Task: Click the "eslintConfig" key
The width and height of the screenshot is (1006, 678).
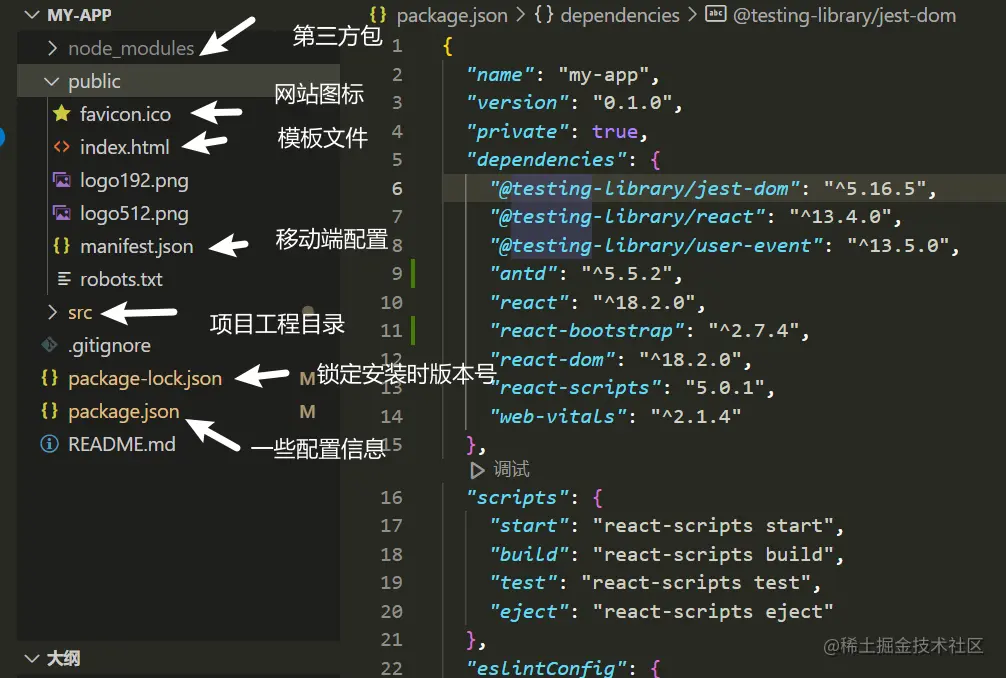Action: tap(546, 668)
